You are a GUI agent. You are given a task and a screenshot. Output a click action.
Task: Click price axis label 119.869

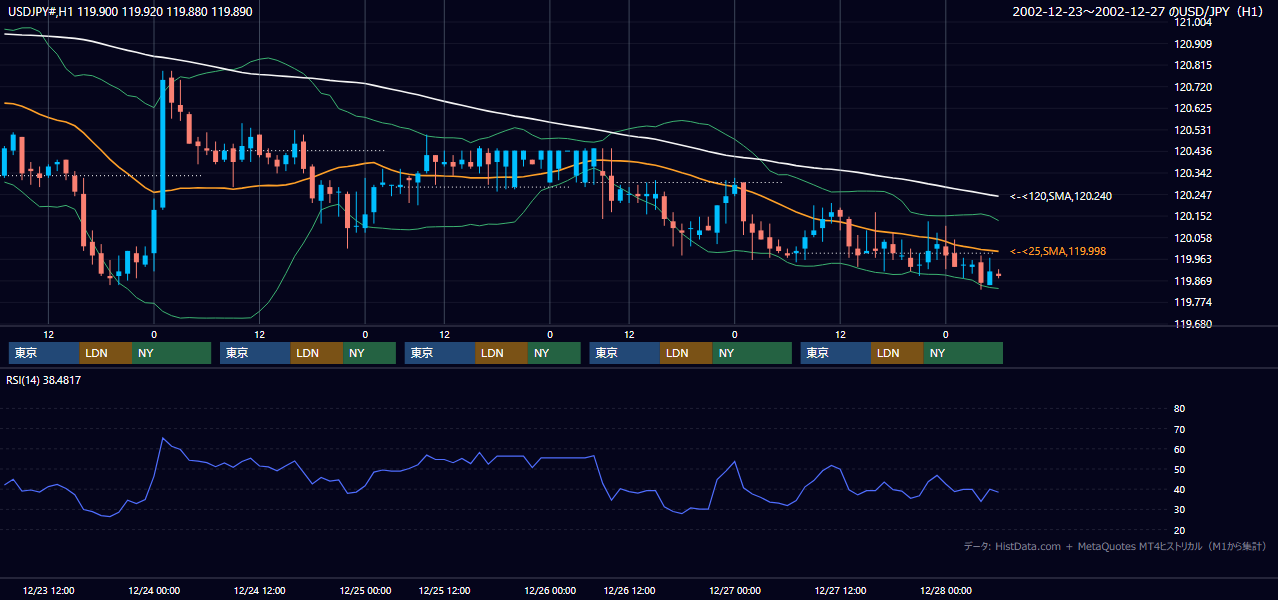[1192, 281]
